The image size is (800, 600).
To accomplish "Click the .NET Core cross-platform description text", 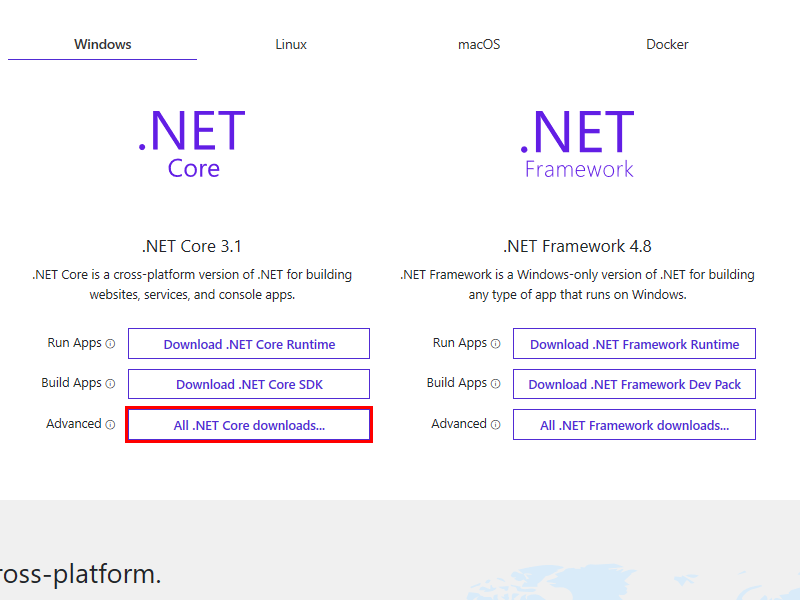I will (192, 285).
